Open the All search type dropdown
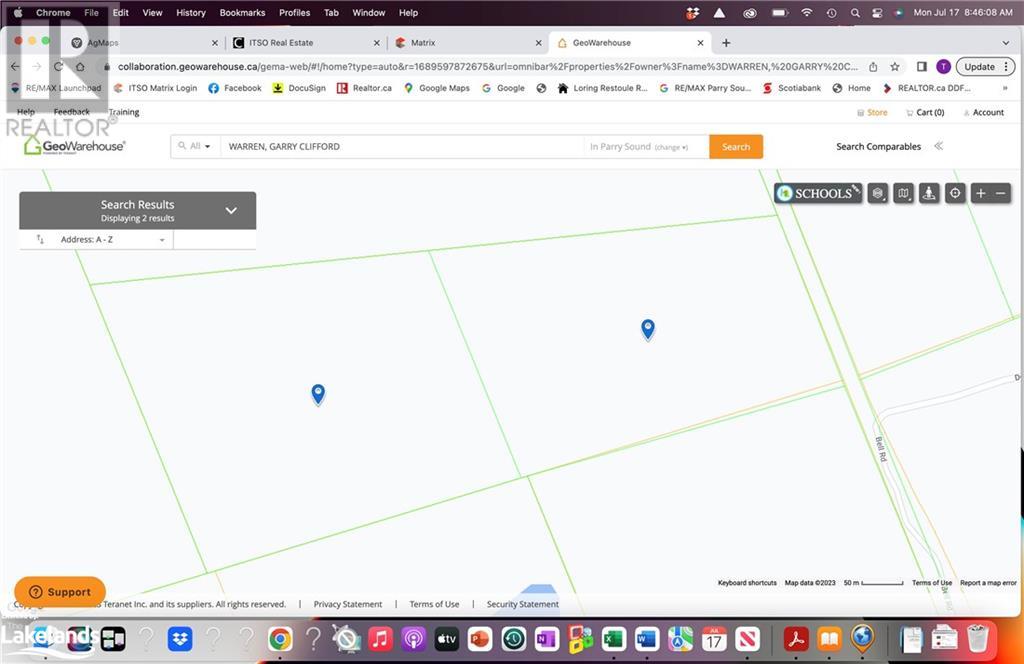Screen dimensions: 1024x664 (x=195, y=146)
